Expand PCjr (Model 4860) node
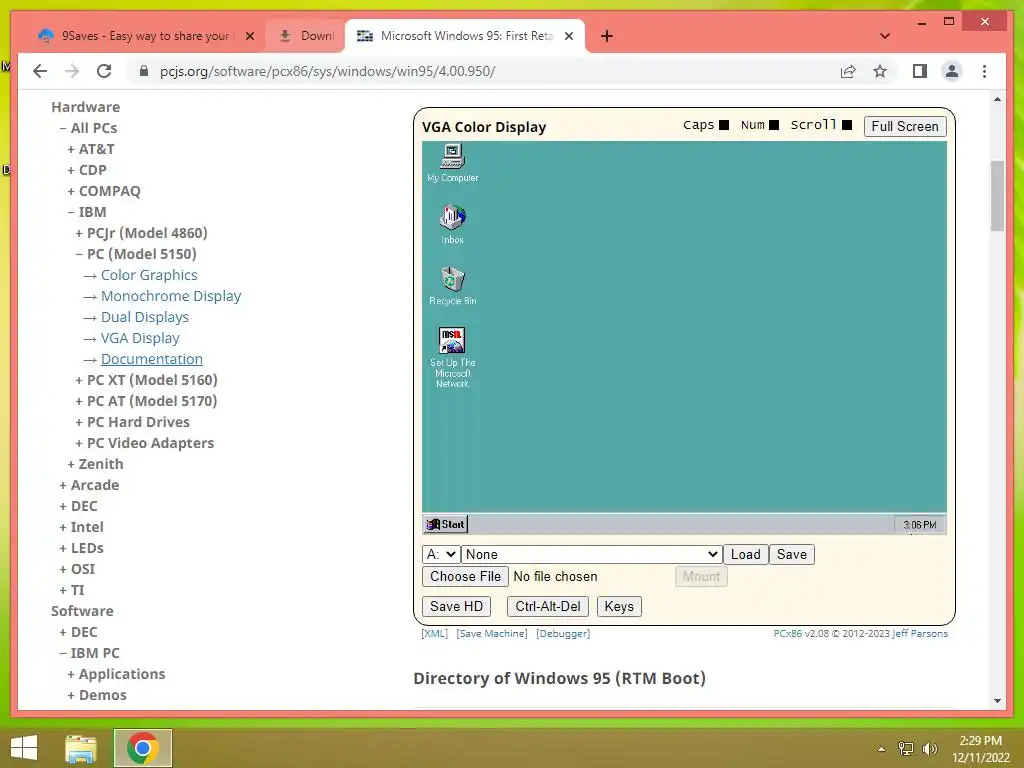 (x=141, y=233)
